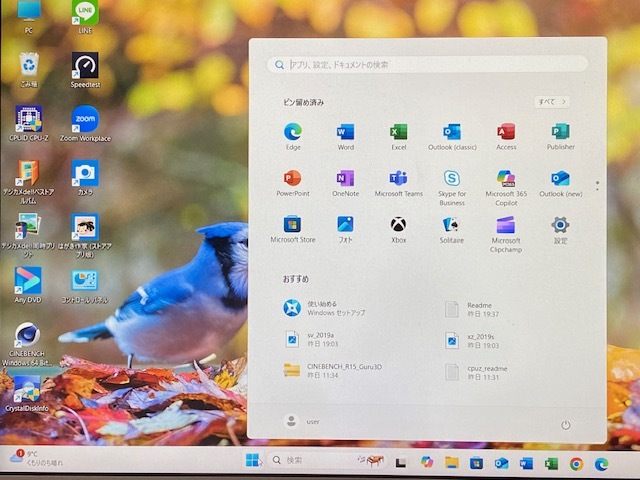Screen dimensions: 640x480
Task: Open recommended file Readme
Action: [472, 309]
